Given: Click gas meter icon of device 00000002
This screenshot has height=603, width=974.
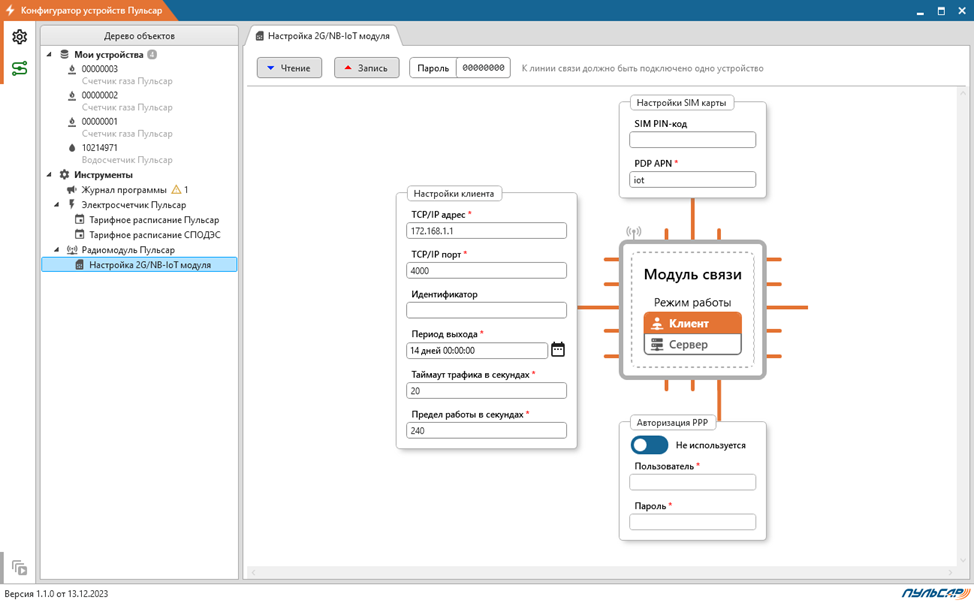Looking at the screenshot, I should point(72,95).
